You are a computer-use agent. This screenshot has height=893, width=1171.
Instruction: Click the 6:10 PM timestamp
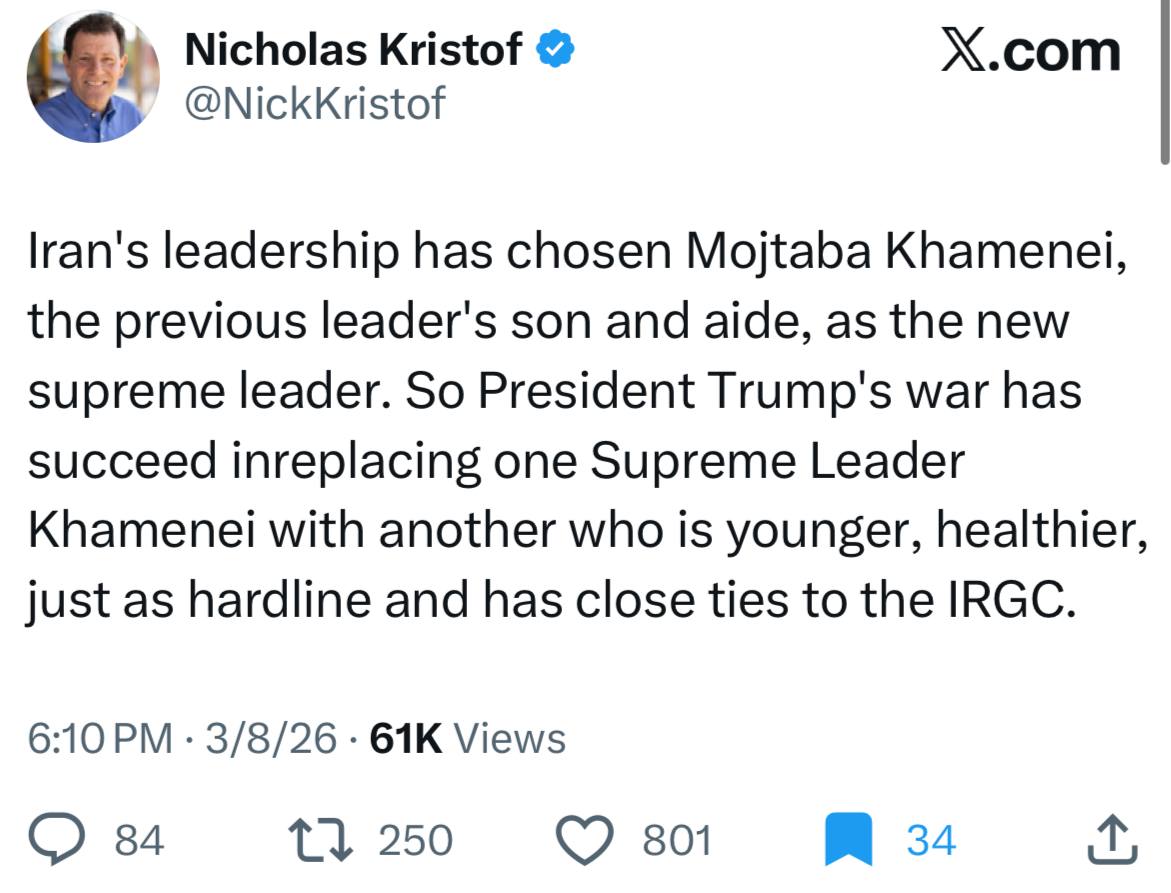100,739
